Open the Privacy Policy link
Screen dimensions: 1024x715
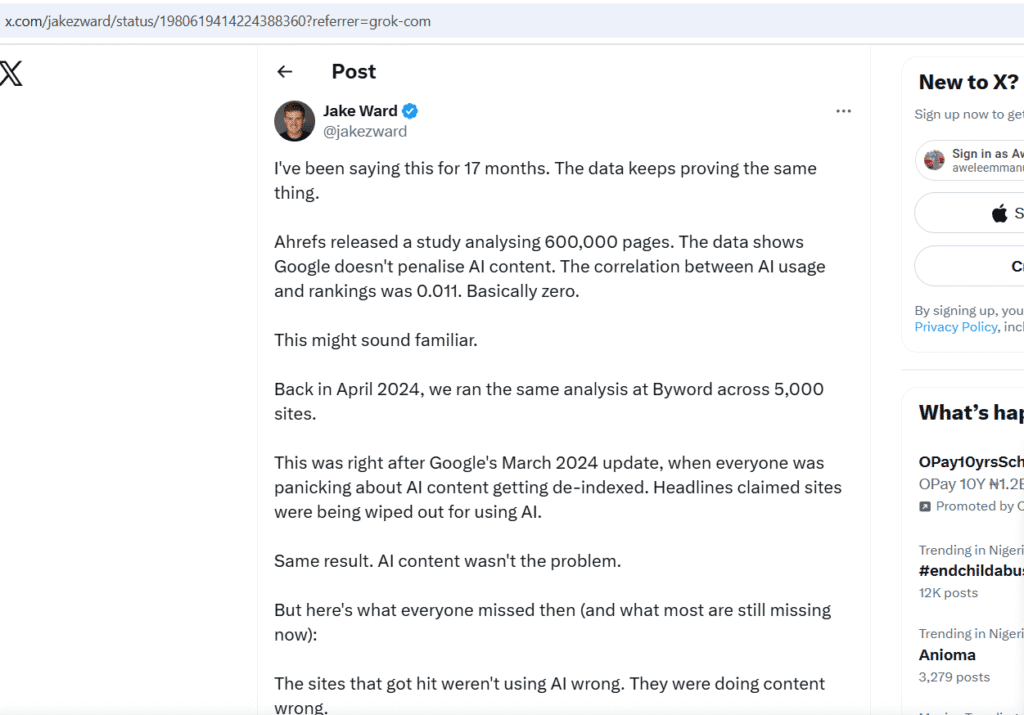(956, 326)
